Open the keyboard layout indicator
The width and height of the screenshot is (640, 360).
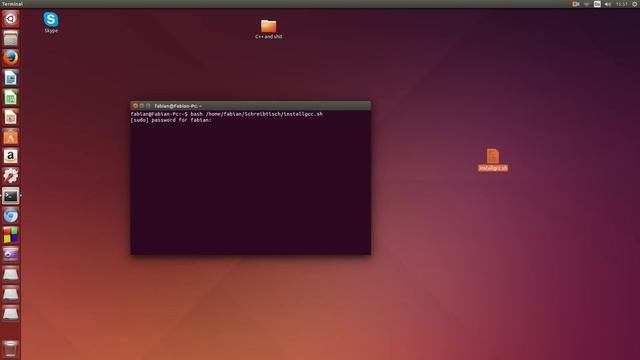point(597,4)
